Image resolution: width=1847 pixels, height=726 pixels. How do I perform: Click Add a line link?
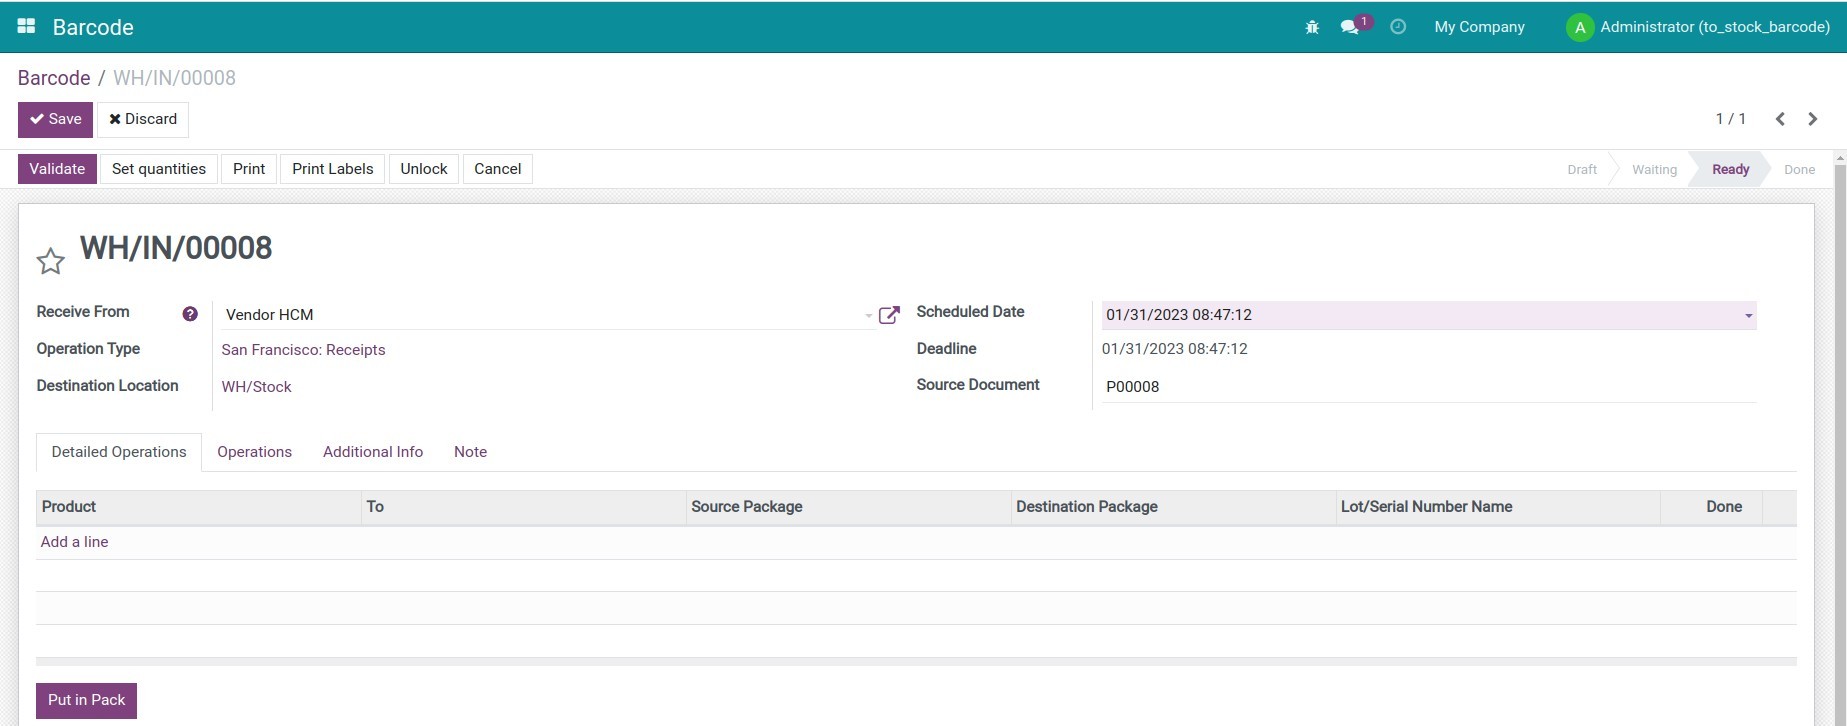pyautogui.click(x=74, y=542)
